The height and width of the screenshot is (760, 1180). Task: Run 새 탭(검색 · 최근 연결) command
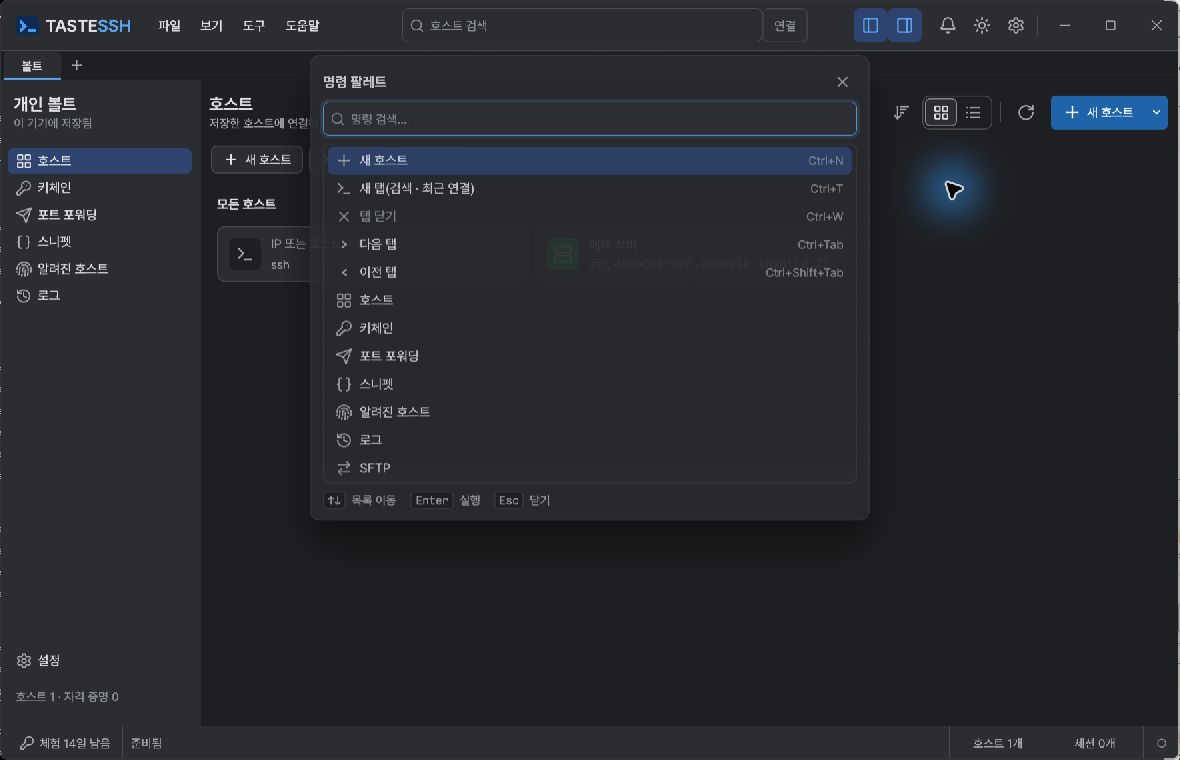[589, 188]
